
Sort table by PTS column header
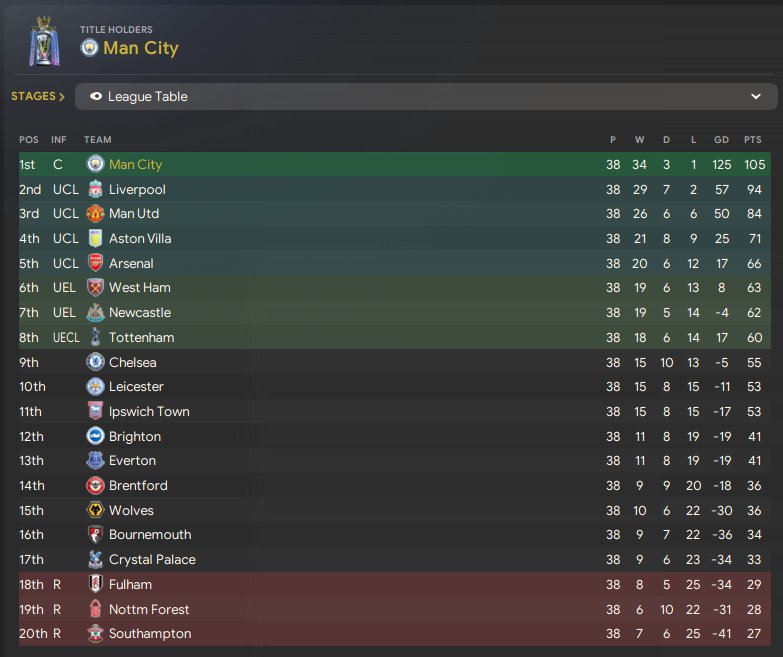click(x=752, y=139)
